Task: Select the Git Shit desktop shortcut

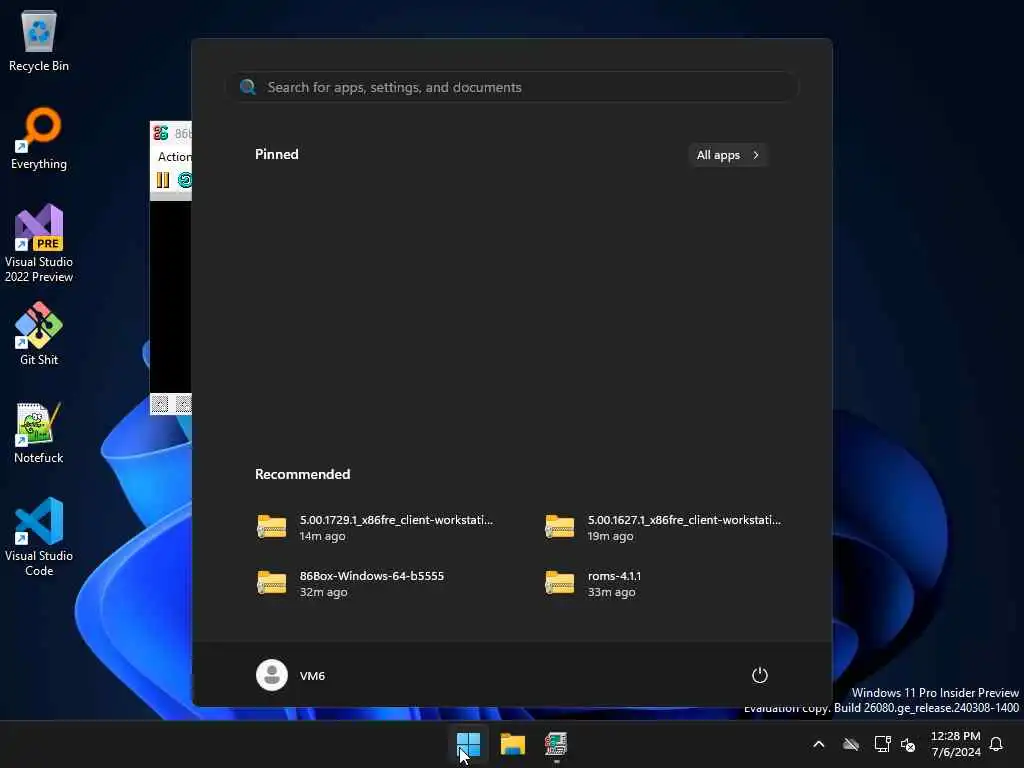Action: tap(39, 334)
